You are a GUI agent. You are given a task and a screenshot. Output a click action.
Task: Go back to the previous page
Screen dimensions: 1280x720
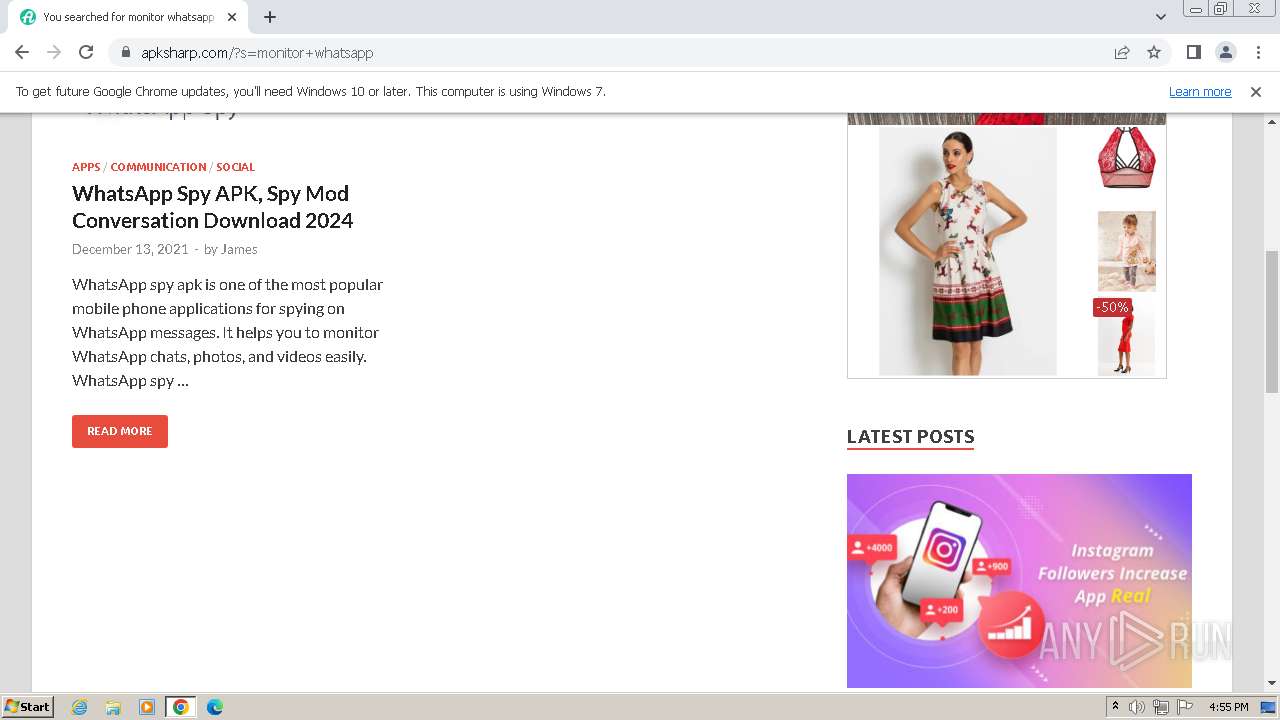pos(22,53)
